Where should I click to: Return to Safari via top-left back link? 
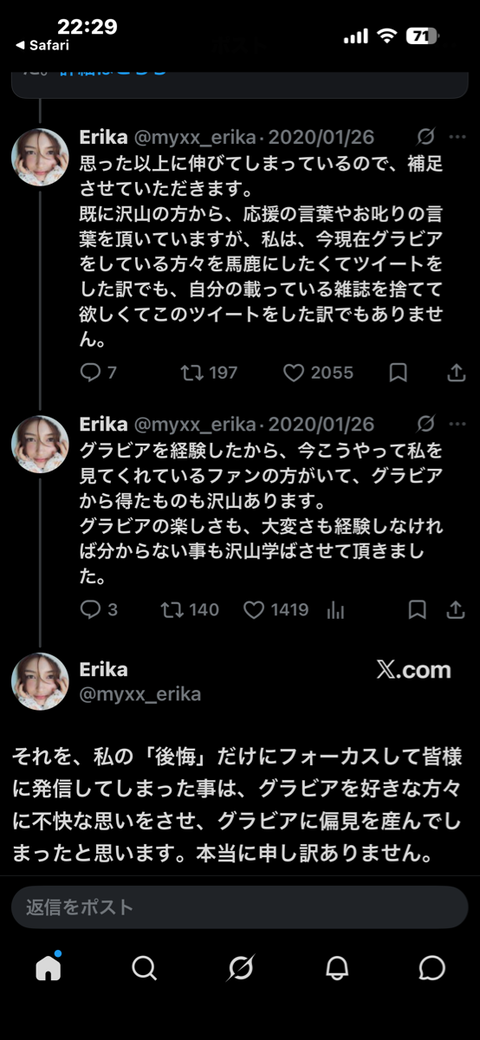tap(42, 45)
